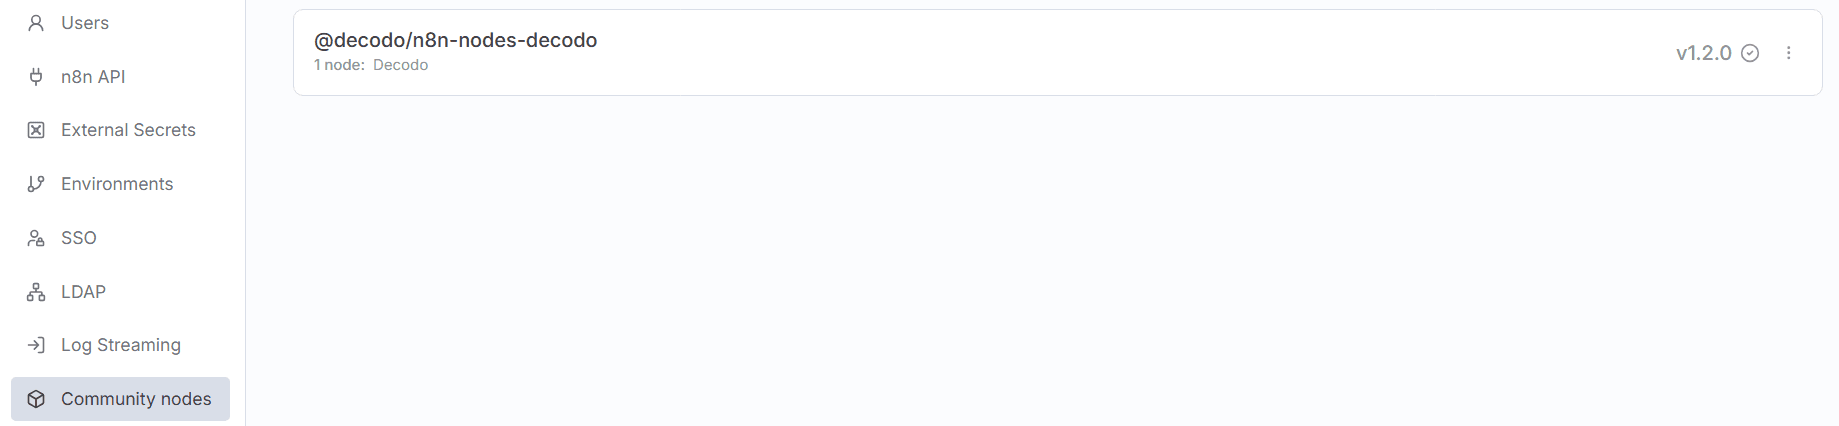The width and height of the screenshot is (1839, 426).
Task: Click the Community nodes cube icon
Action: coord(36,399)
